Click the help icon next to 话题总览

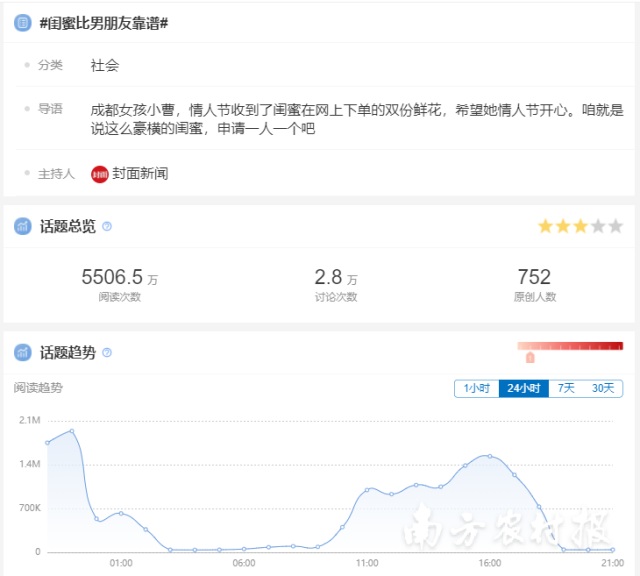[107, 226]
